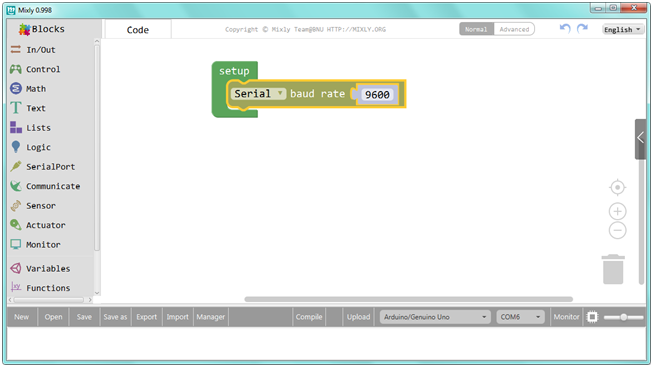Click the Manager button
Viewport: 653px width, 367px height.
tap(211, 317)
